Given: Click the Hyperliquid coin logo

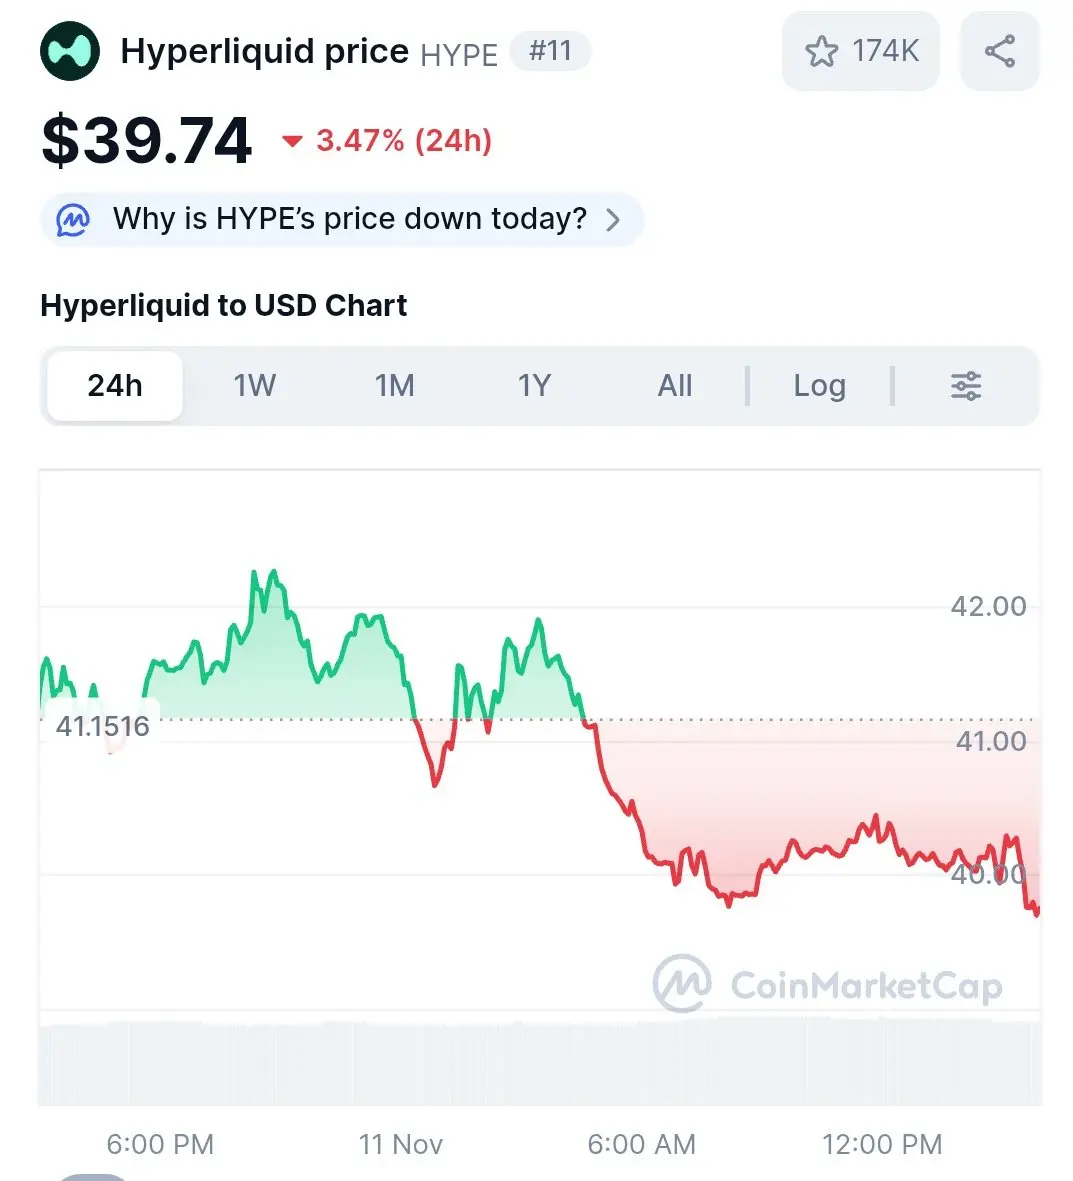Looking at the screenshot, I should 70,51.
